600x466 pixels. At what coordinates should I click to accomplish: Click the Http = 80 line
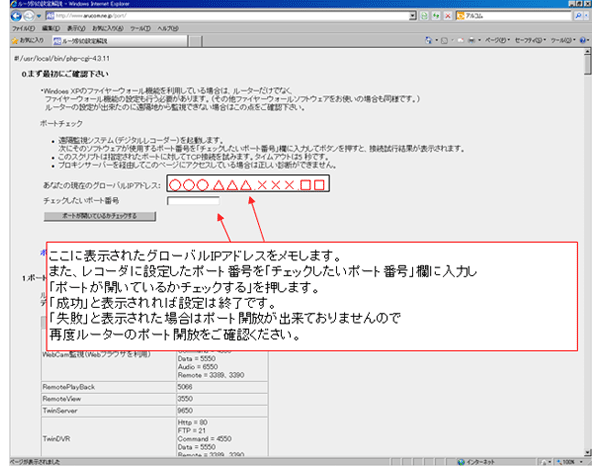[x=192, y=422]
